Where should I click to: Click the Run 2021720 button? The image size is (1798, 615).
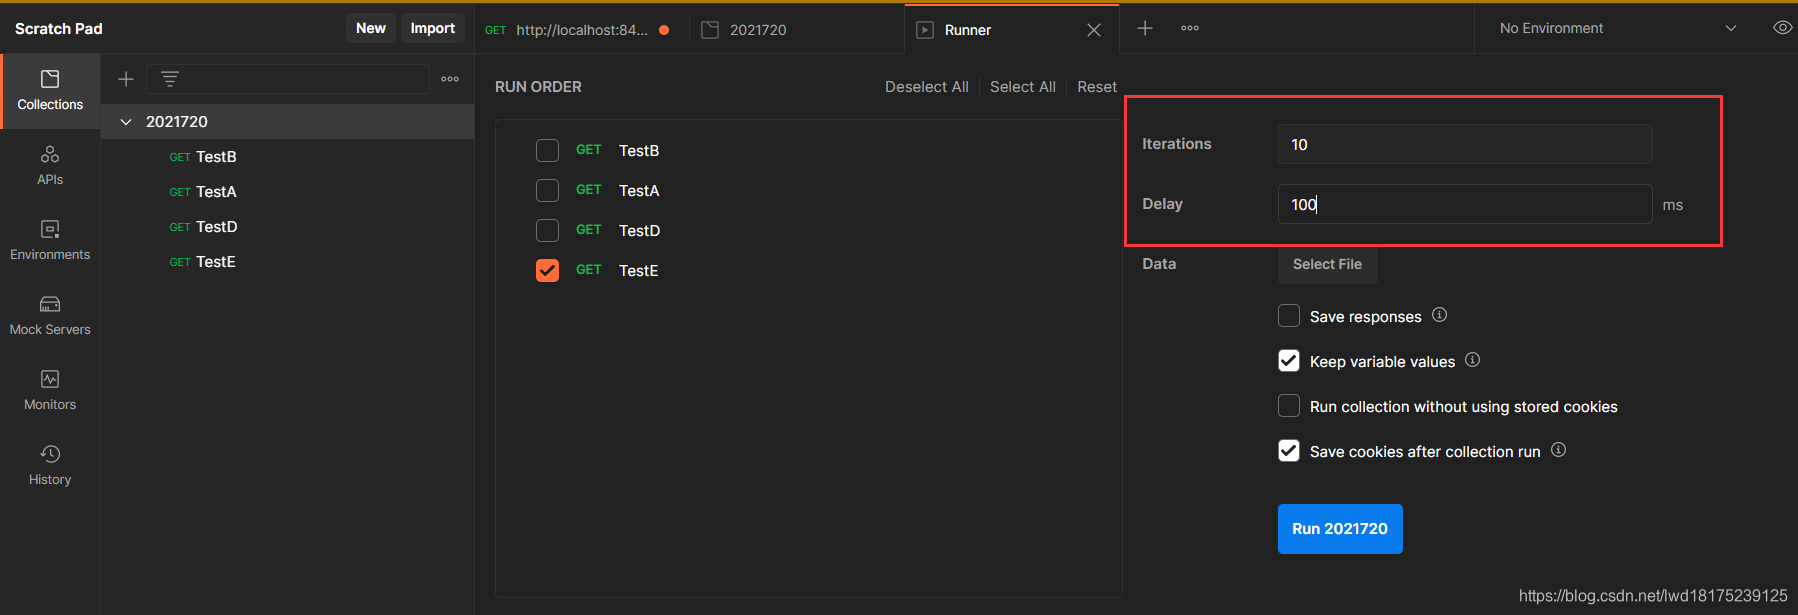[x=1340, y=529]
